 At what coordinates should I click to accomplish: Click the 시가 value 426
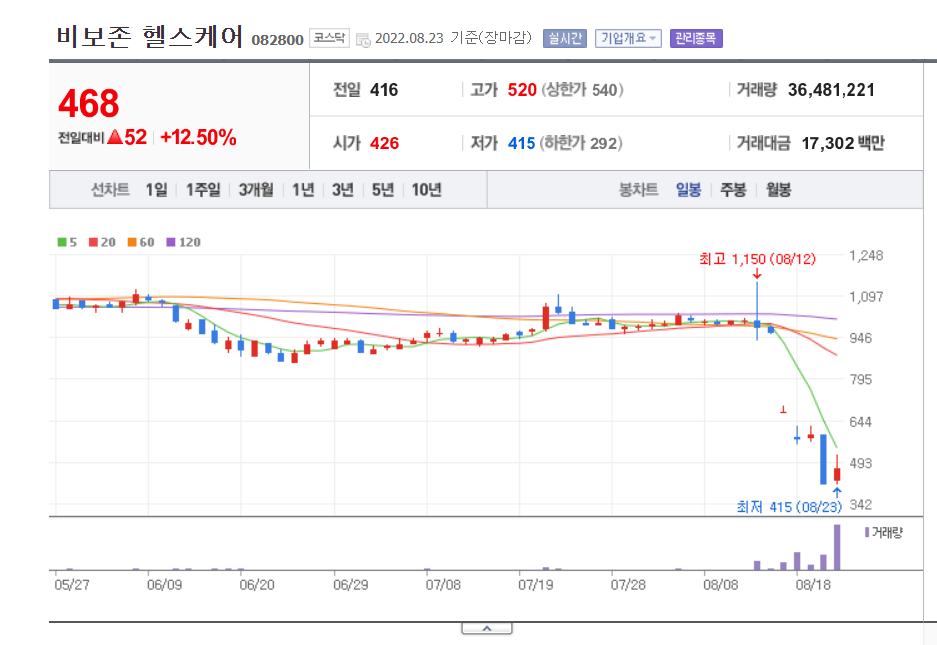(384, 143)
